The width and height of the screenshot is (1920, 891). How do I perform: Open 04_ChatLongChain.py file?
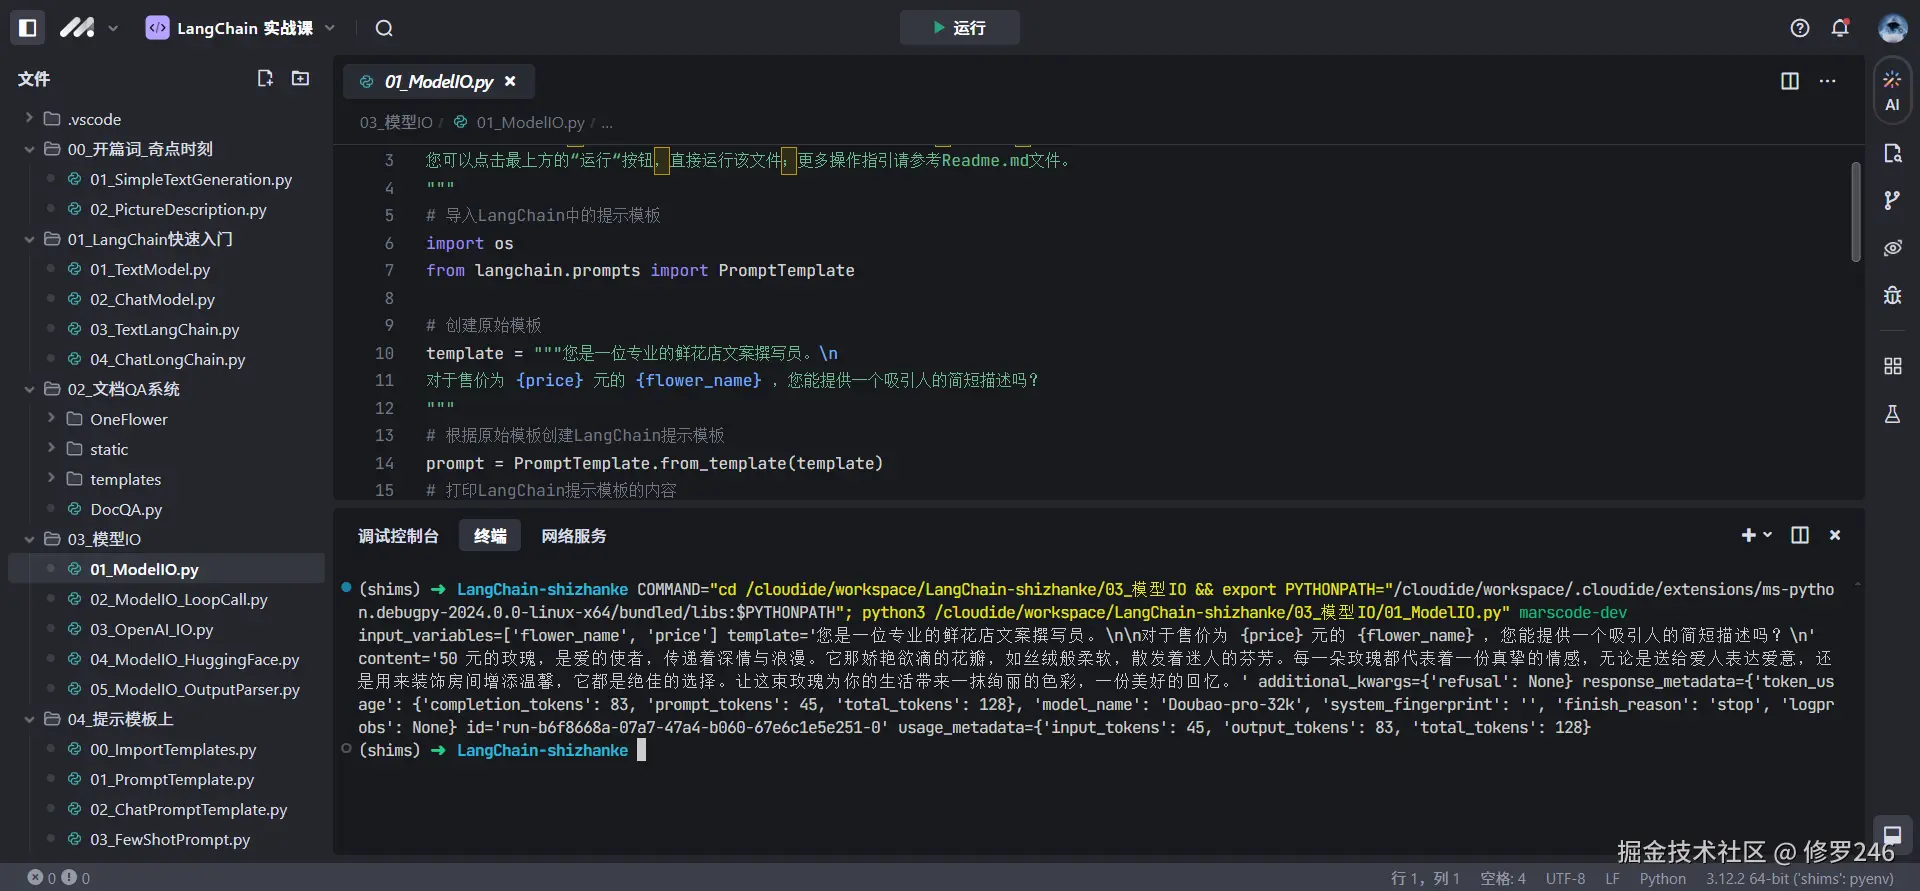pyautogui.click(x=166, y=359)
